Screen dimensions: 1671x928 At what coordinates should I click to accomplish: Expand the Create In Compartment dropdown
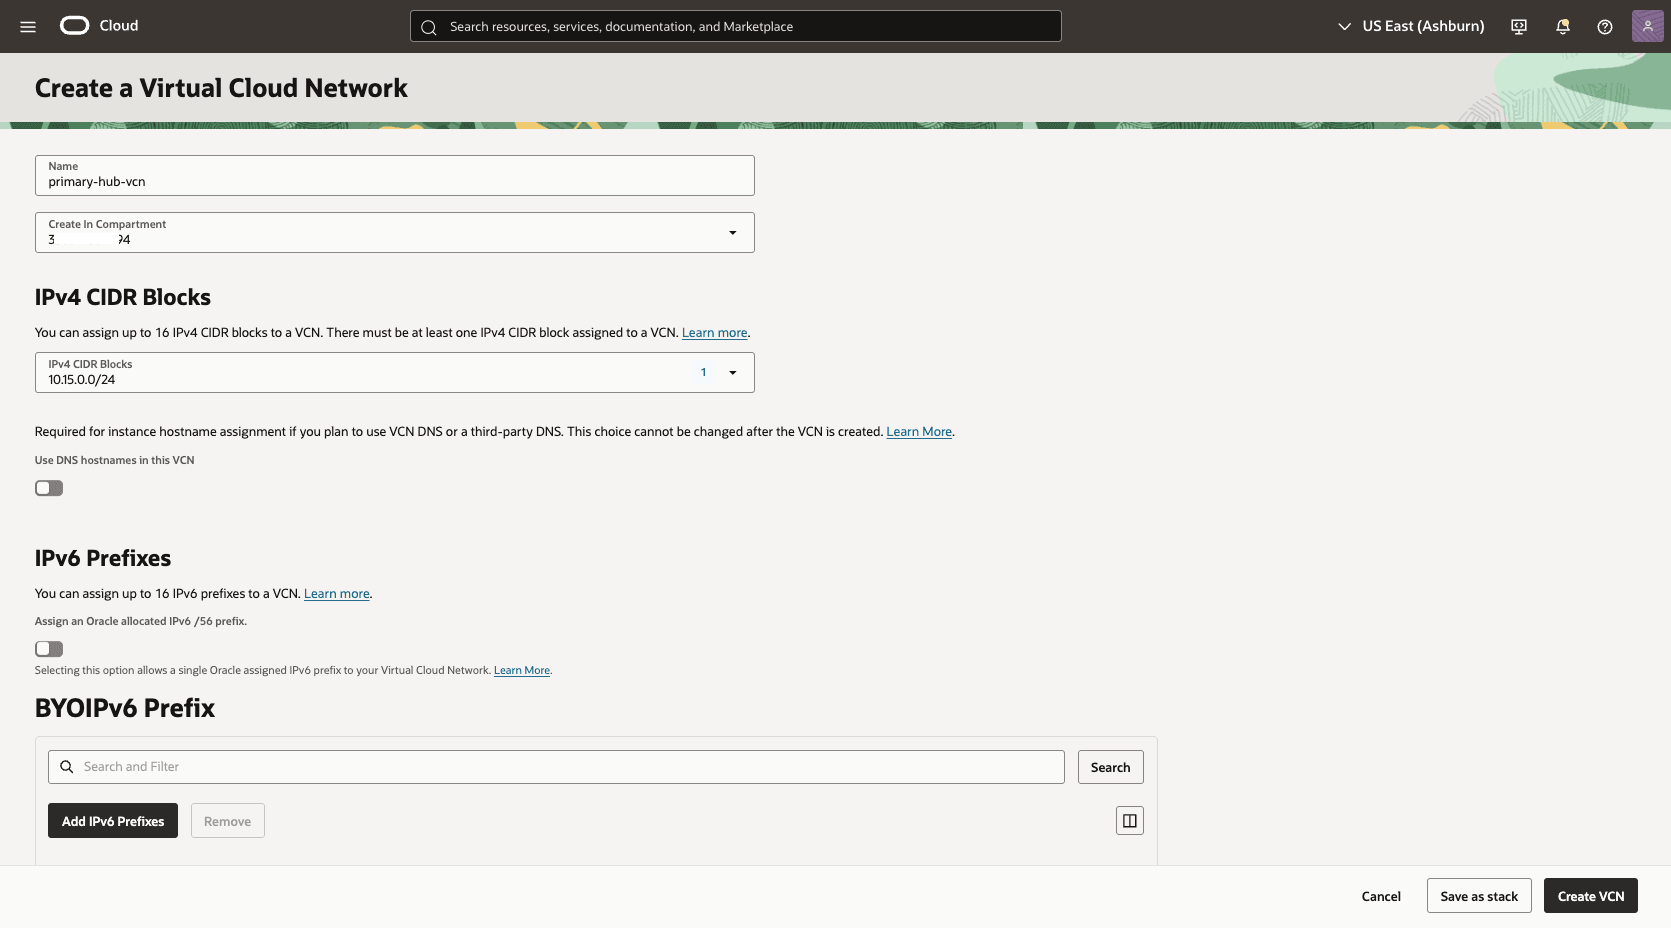(x=732, y=232)
